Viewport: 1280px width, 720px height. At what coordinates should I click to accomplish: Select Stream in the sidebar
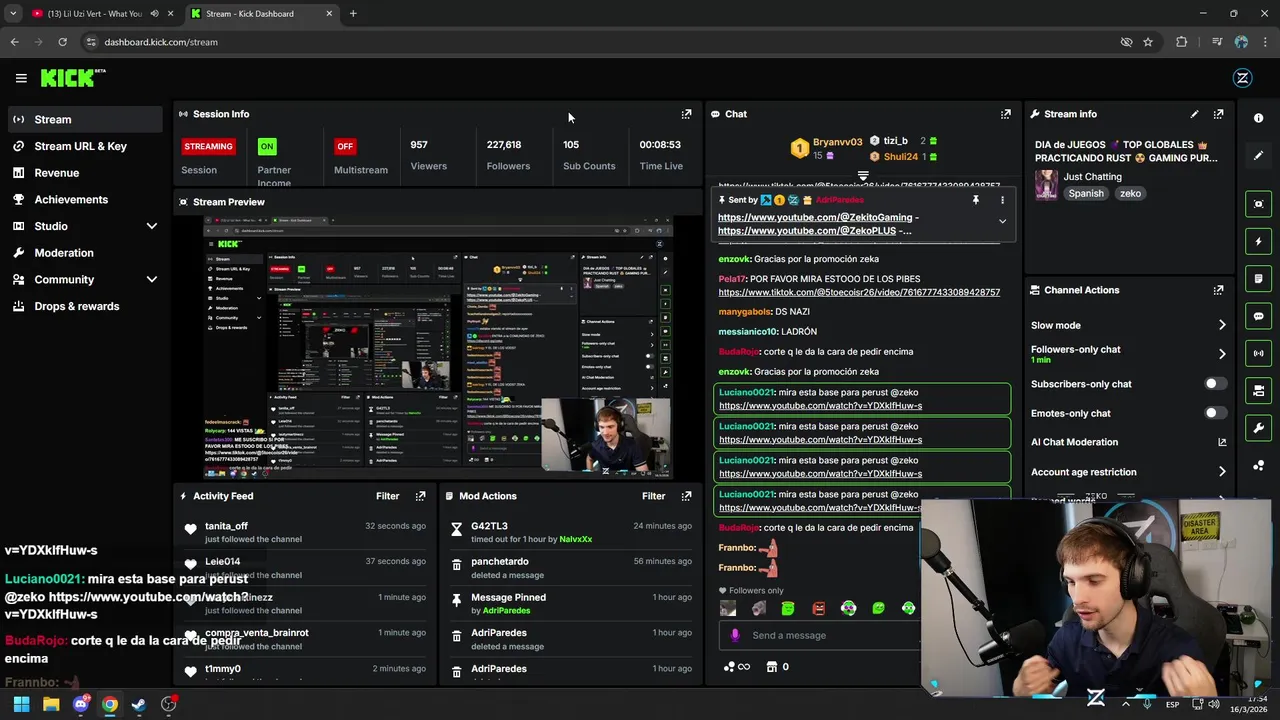pos(85,119)
